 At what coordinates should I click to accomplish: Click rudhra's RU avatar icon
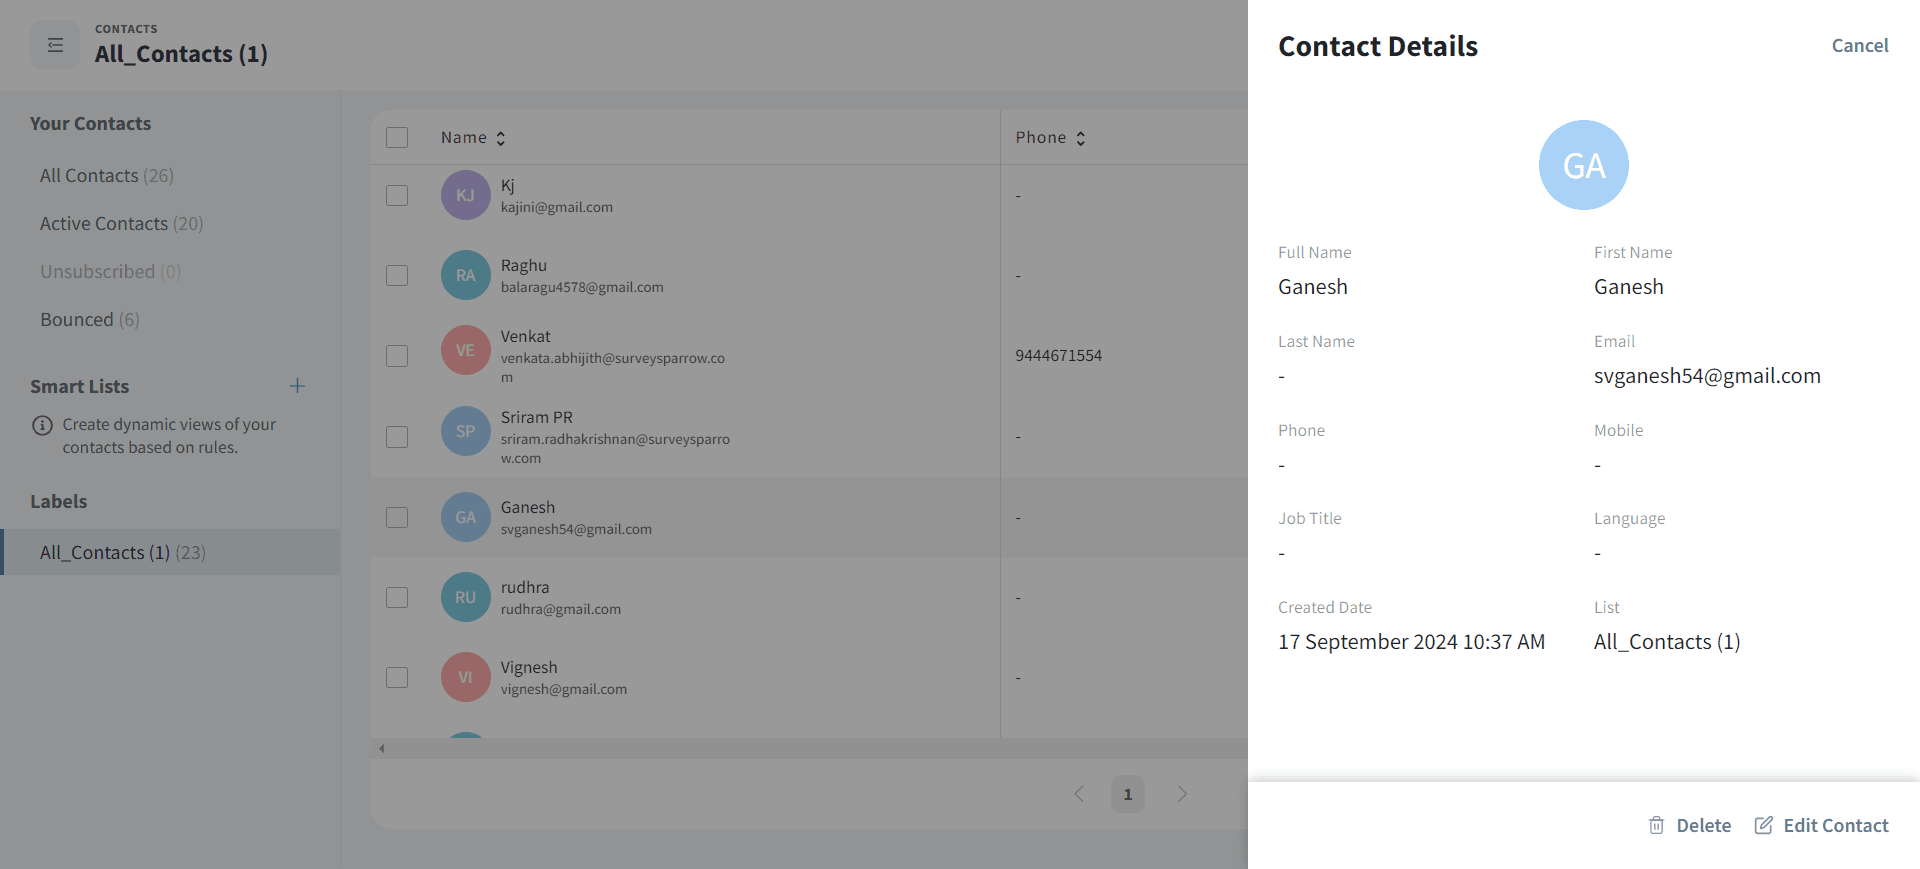(465, 597)
